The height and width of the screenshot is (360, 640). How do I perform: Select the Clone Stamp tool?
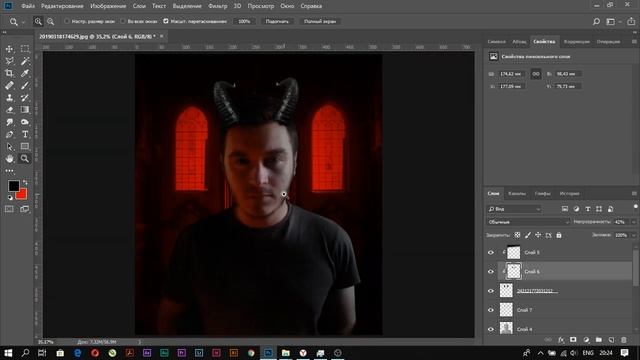coord(9,98)
